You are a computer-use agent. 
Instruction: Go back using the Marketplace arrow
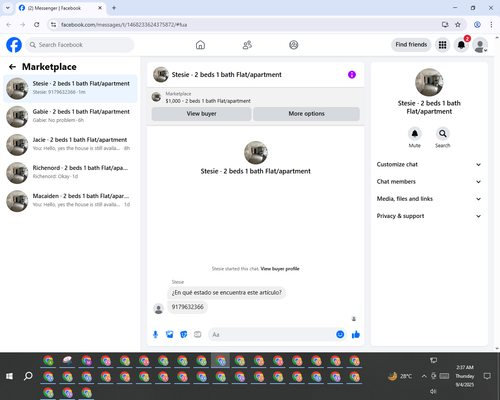(12, 67)
